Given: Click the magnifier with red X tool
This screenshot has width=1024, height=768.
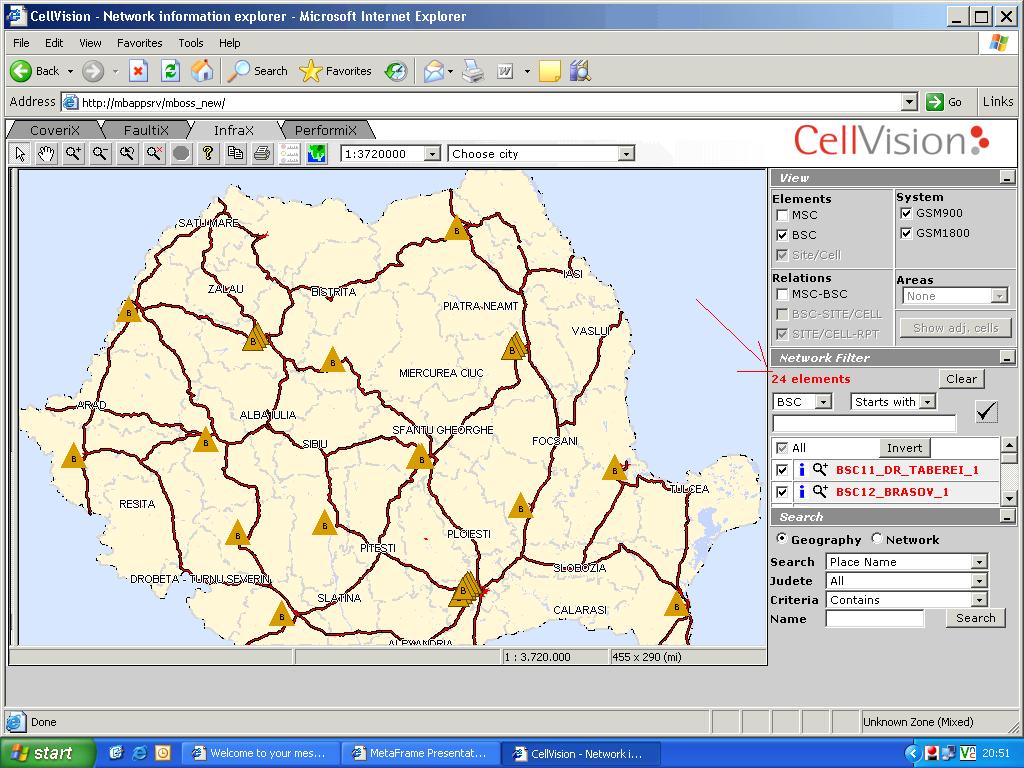Looking at the screenshot, I should coord(154,154).
